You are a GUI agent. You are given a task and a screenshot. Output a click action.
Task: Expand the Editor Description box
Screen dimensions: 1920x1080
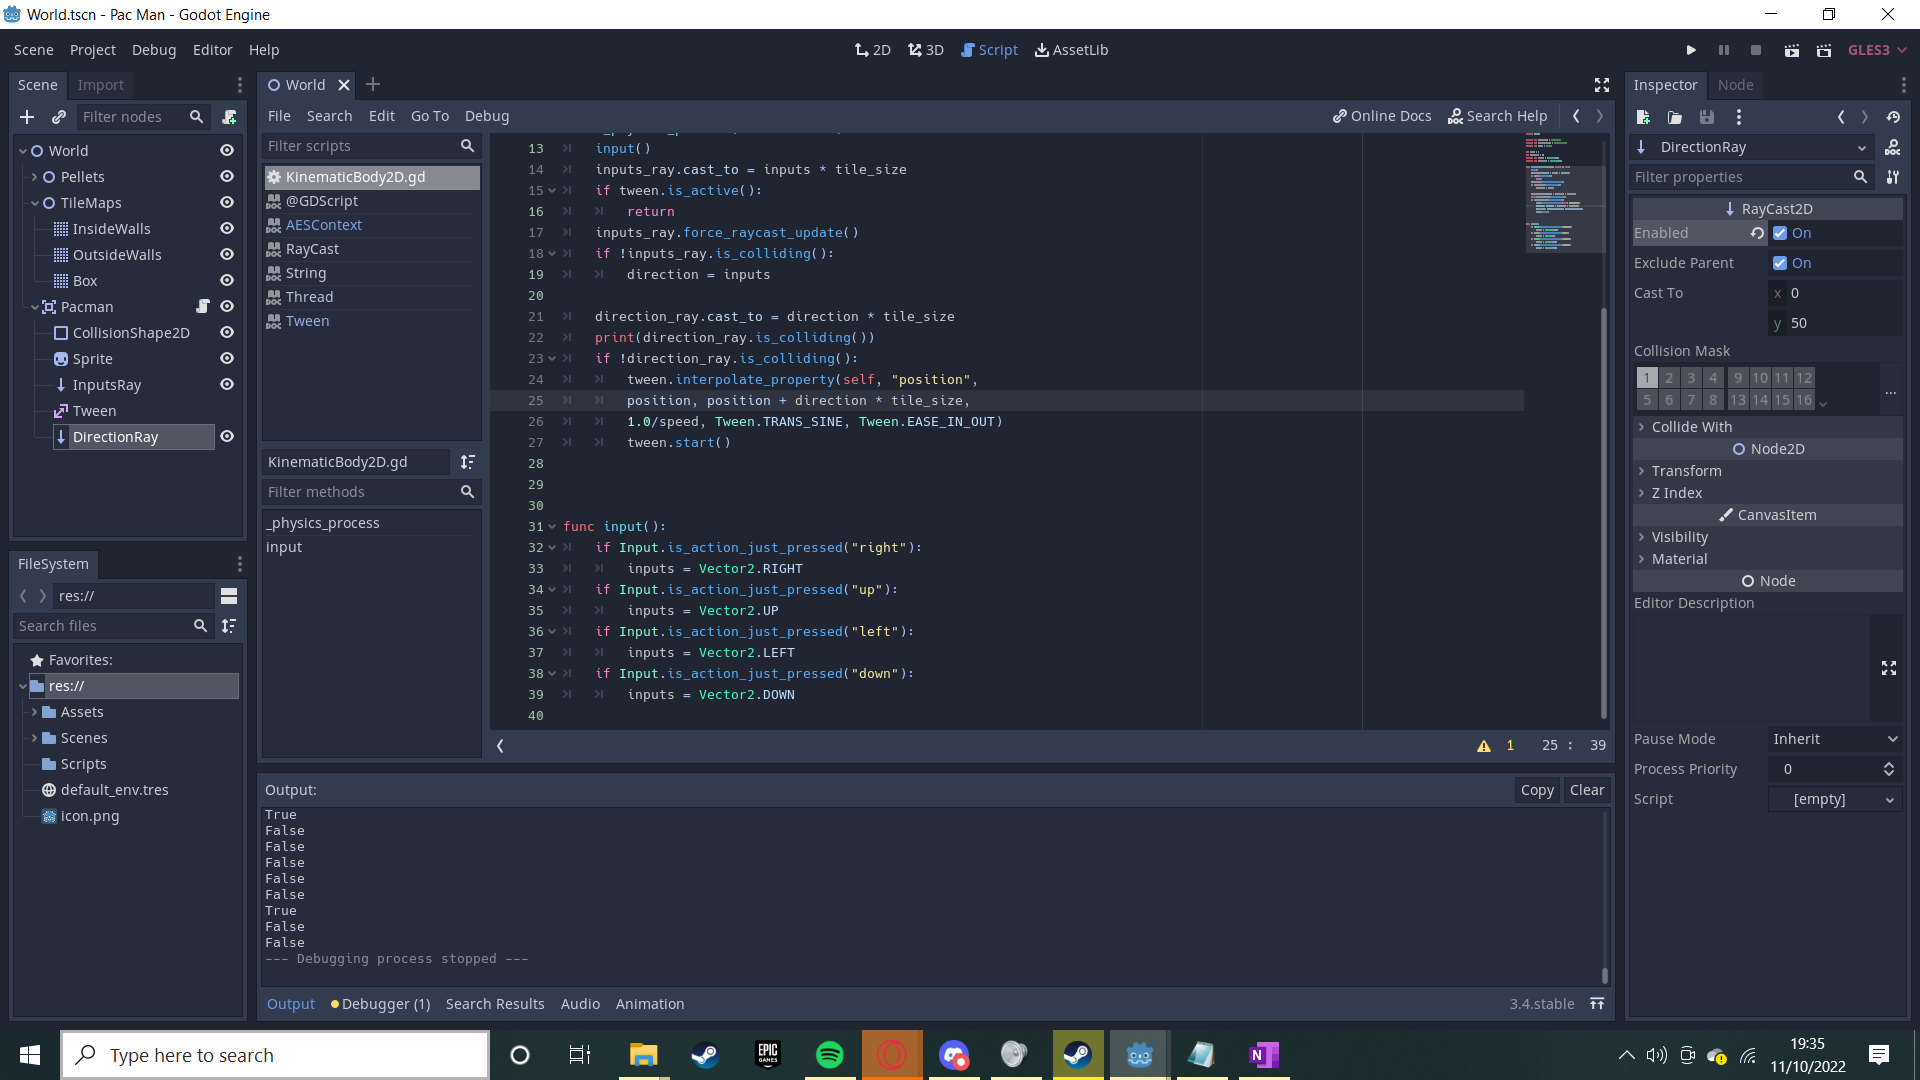tap(1889, 668)
